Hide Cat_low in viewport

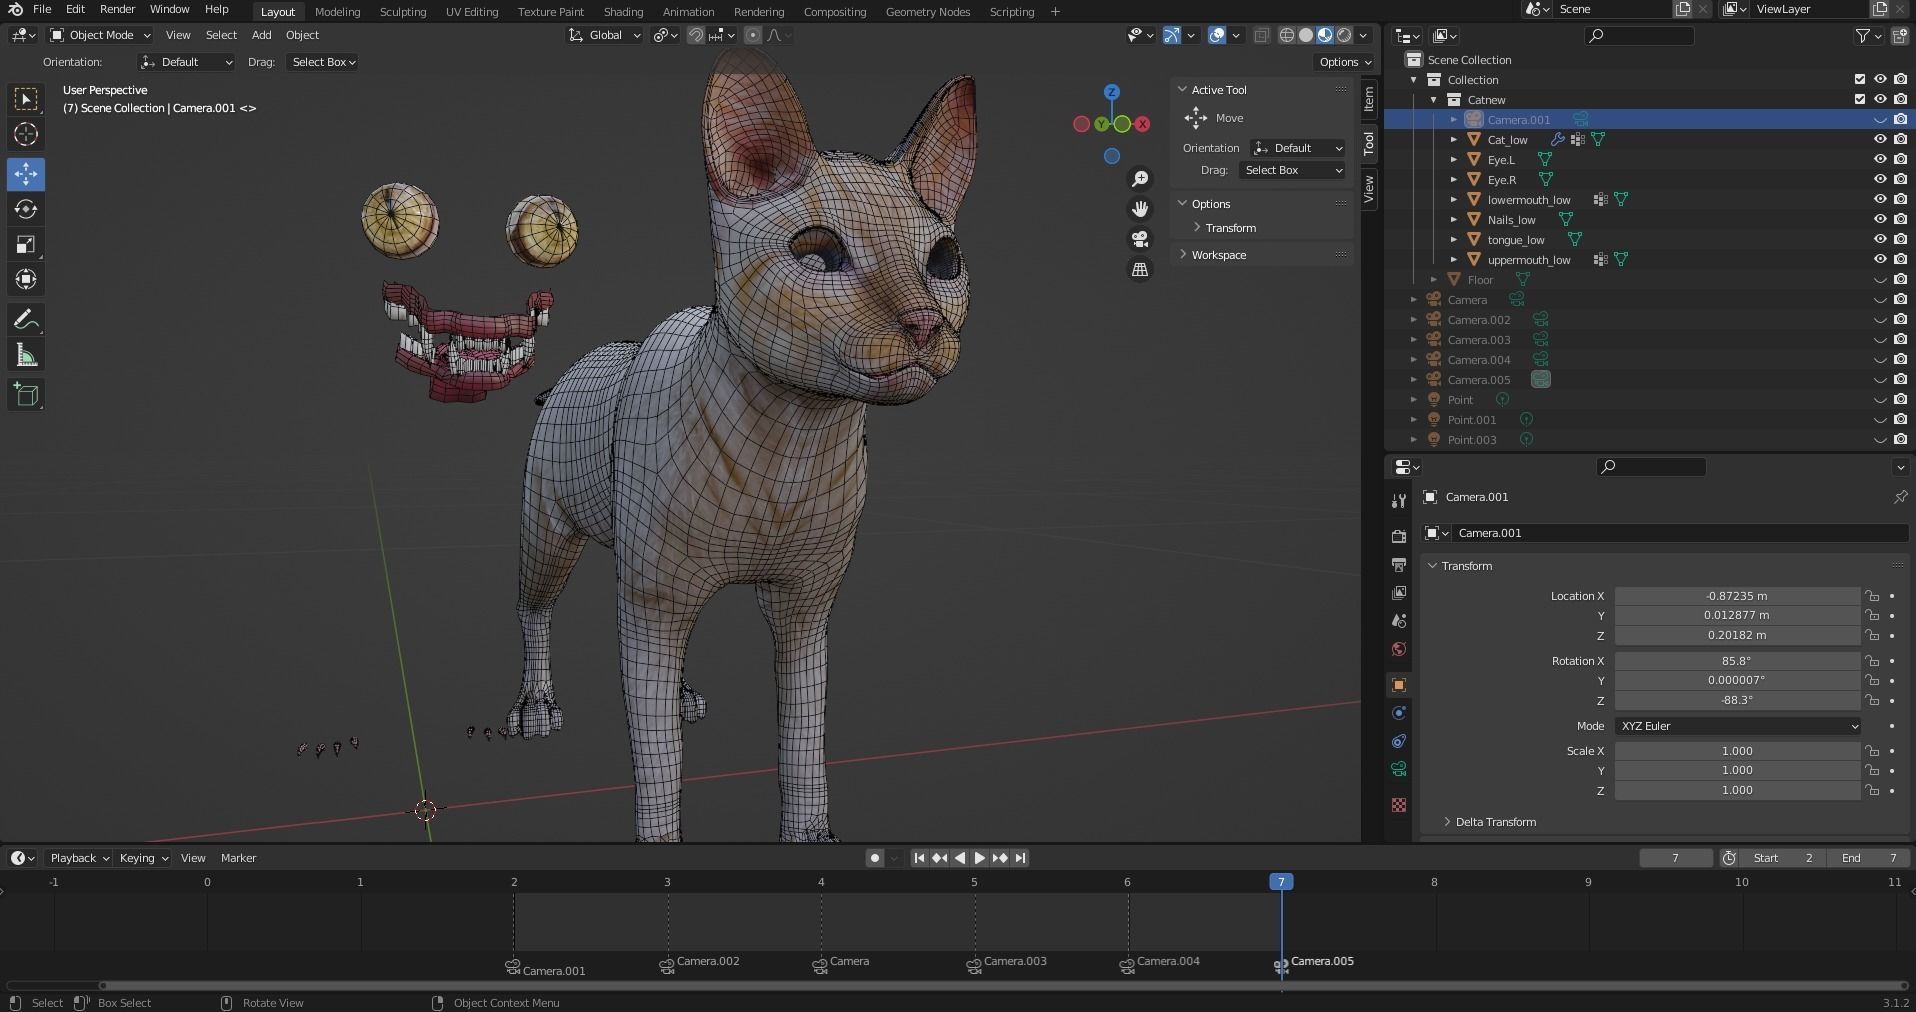tap(1880, 139)
